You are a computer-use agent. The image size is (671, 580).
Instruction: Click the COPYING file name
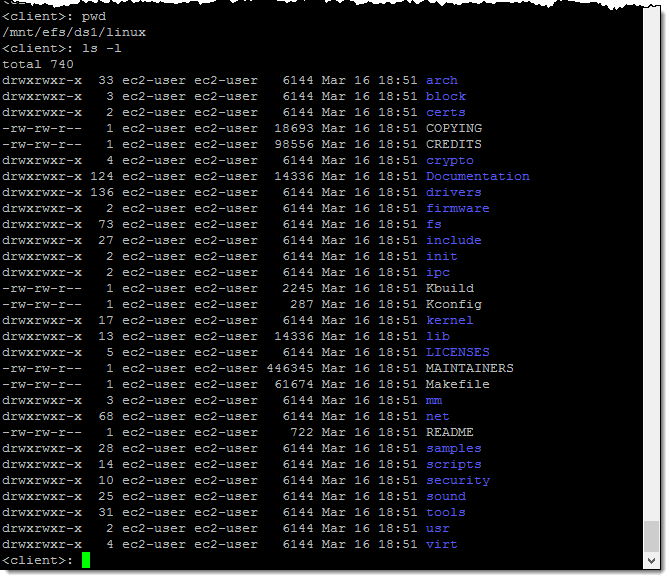[453, 128]
